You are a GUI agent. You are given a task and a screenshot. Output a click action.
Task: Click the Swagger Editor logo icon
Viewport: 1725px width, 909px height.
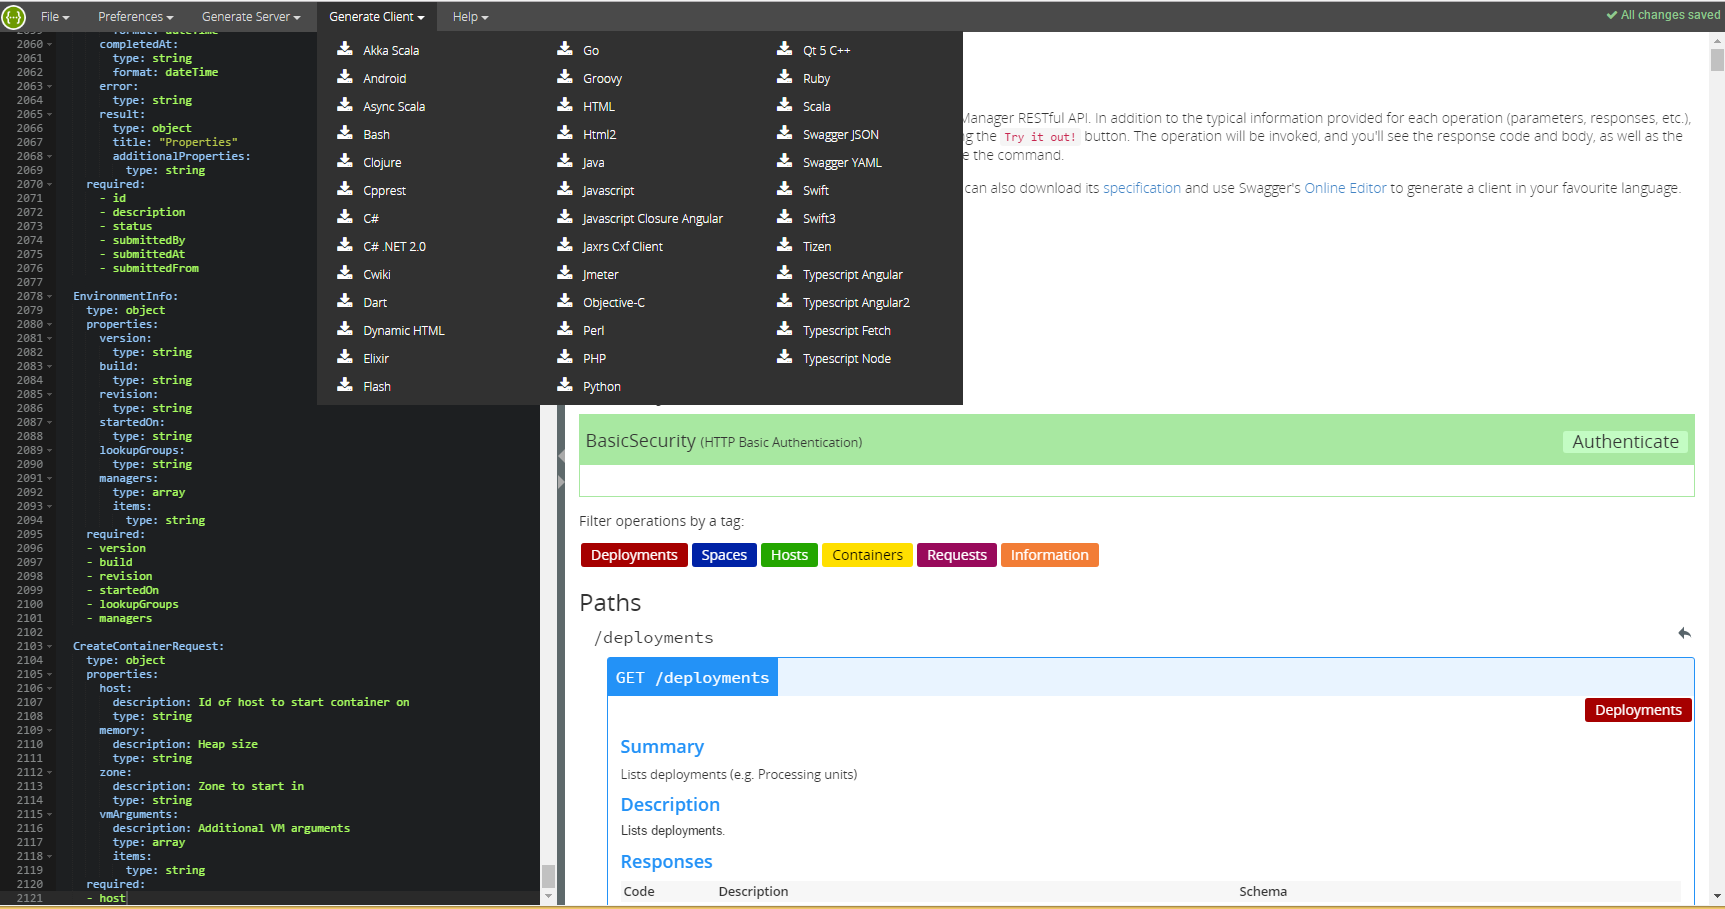pos(14,16)
